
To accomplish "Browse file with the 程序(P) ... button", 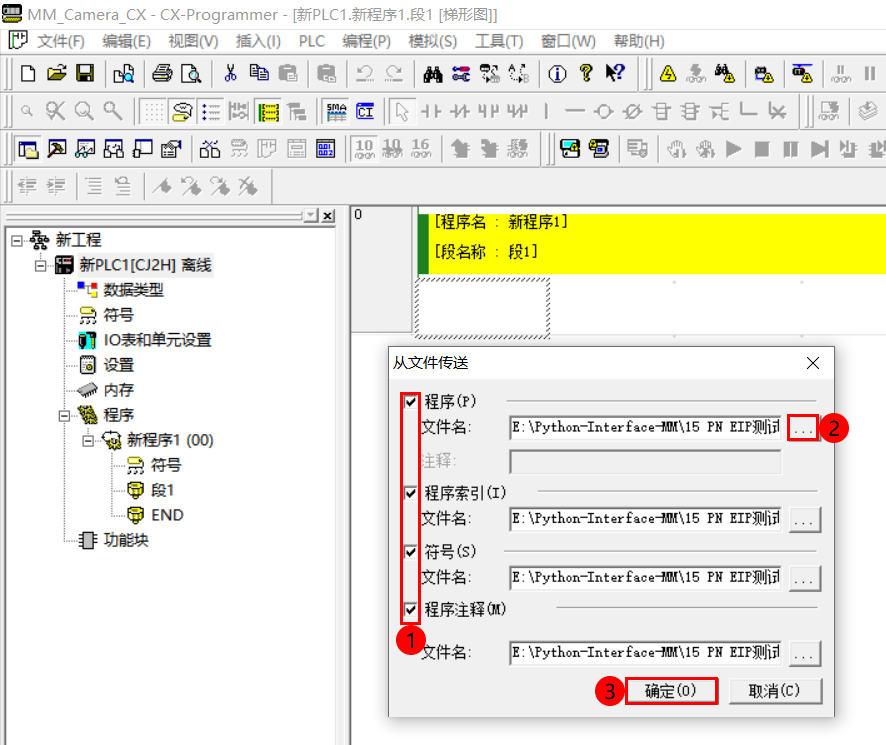I will click(804, 427).
